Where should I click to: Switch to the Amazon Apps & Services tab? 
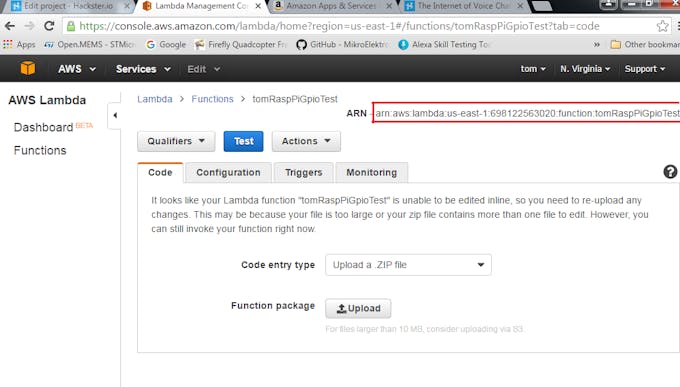point(331,6)
